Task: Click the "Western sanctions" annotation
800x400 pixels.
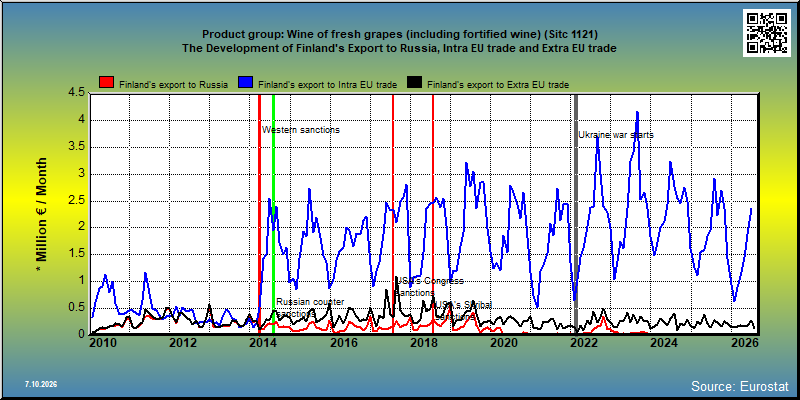Action: (301, 130)
